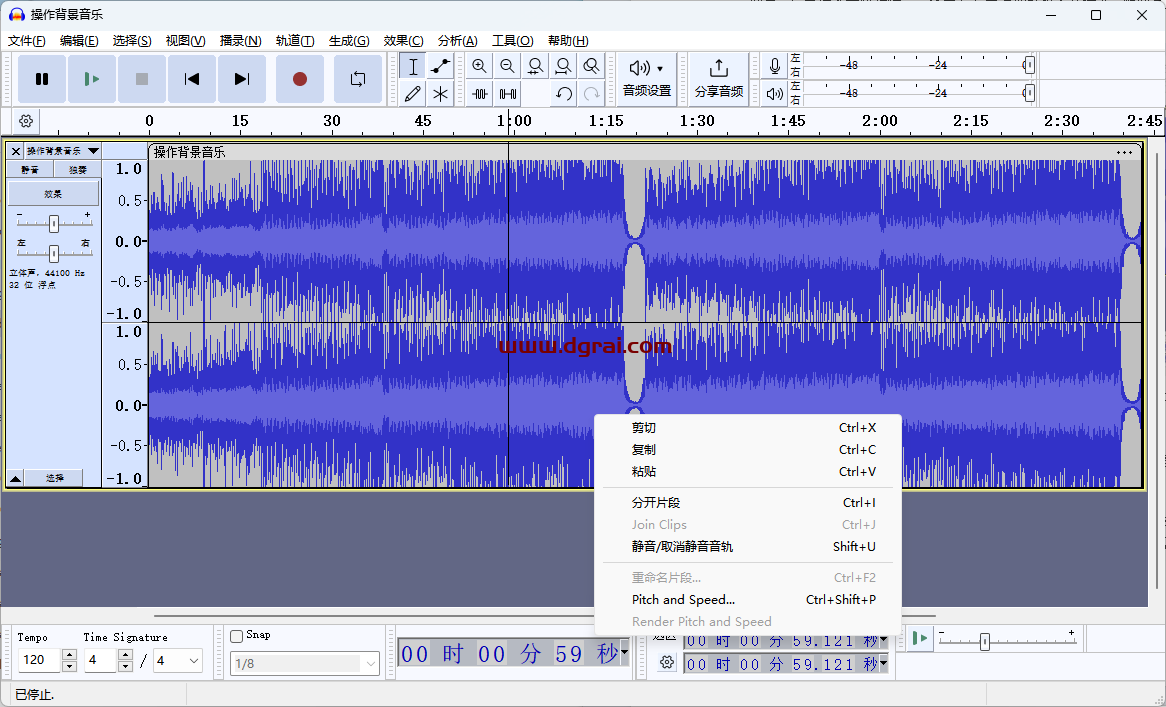Click Trim audio outside selection icon
The image size is (1166, 707).
(480, 94)
